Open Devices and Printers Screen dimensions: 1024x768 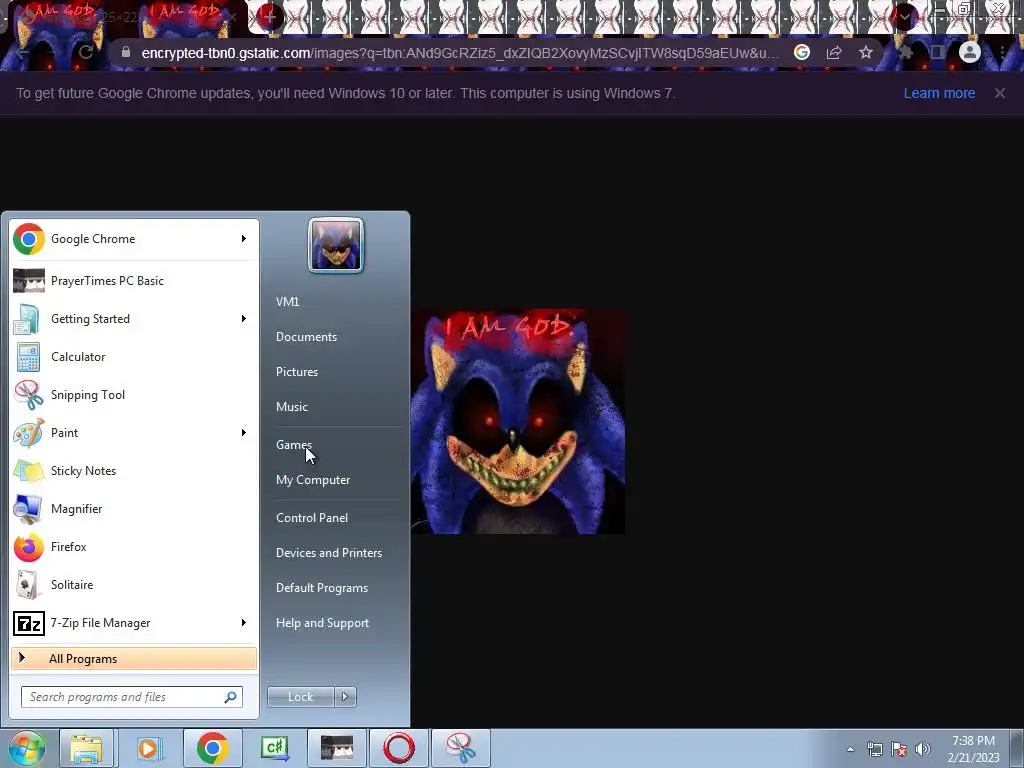point(329,553)
